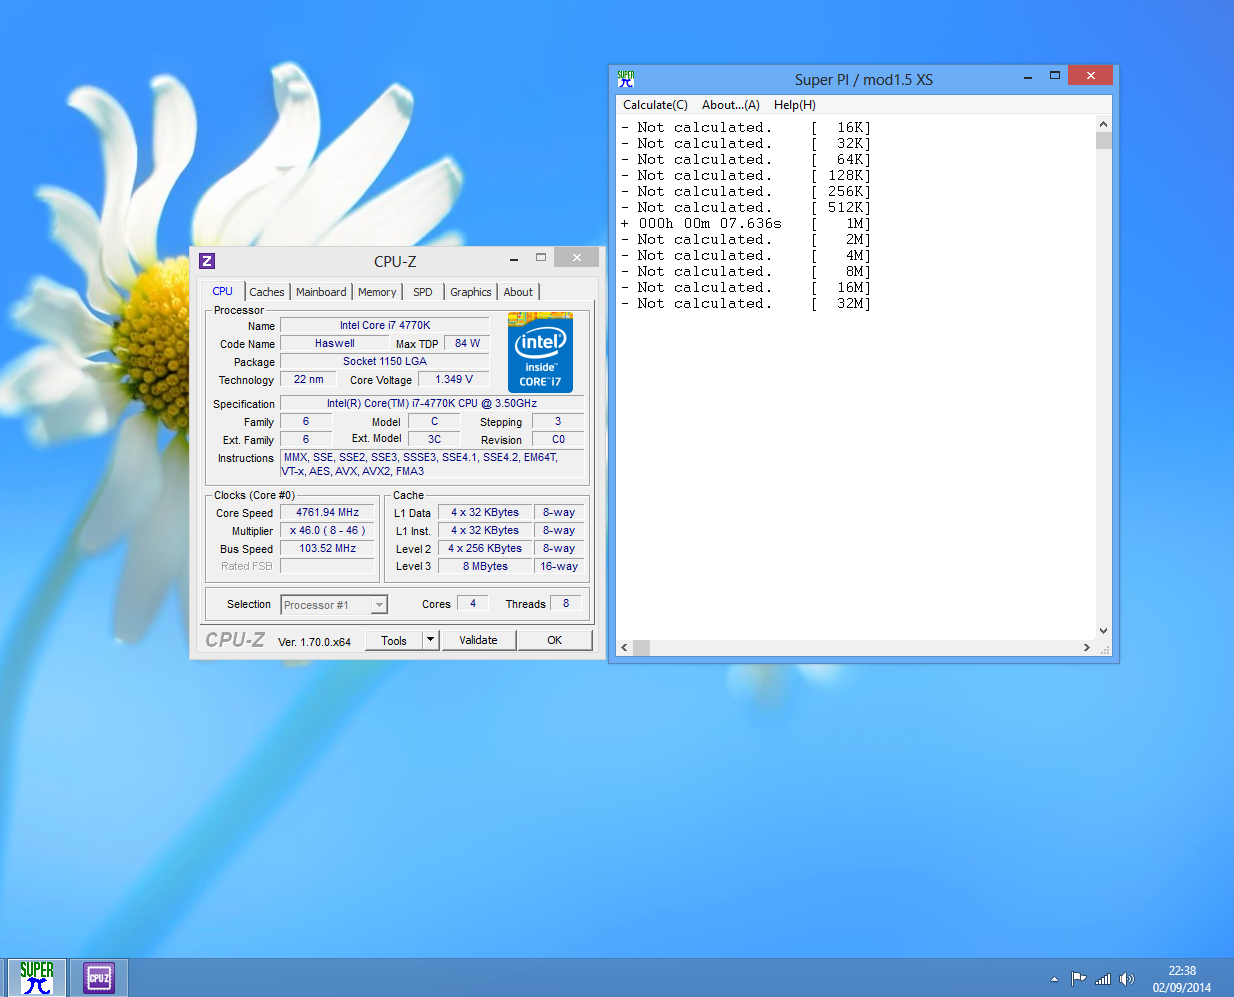Switch to the Caches tab in CPU-Z
Image resolution: width=1234 pixels, height=997 pixels.
click(x=267, y=292)
